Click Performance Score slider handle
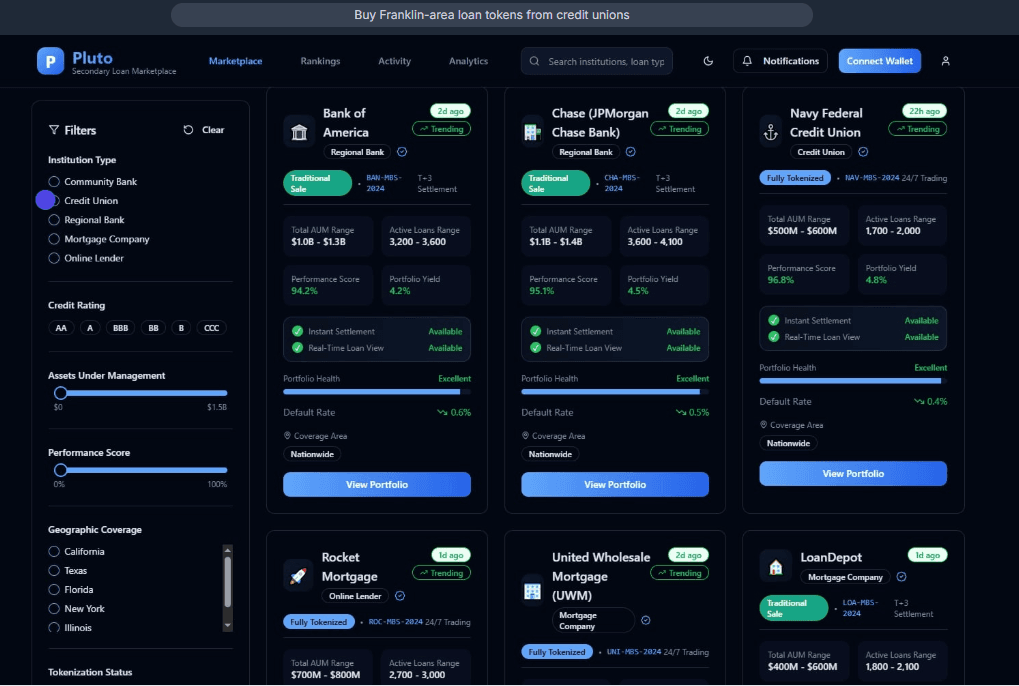1019x686 pixels. click(60, 470)
